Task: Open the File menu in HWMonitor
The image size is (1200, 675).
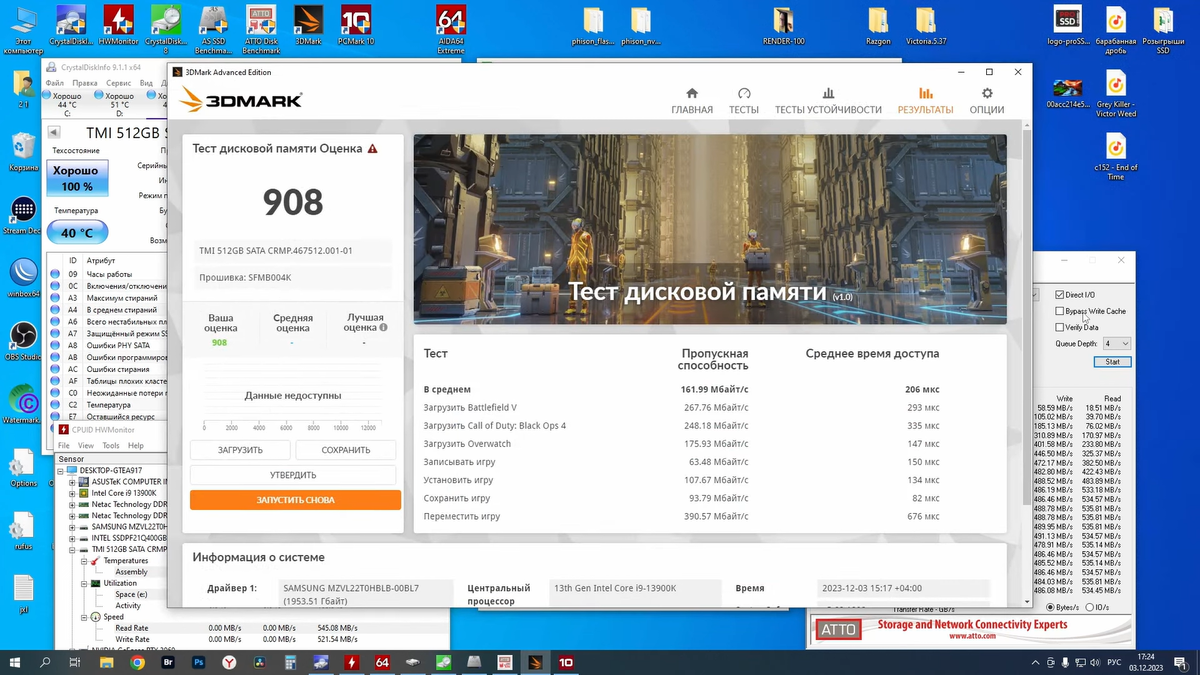Action: (x=64, y=445)
